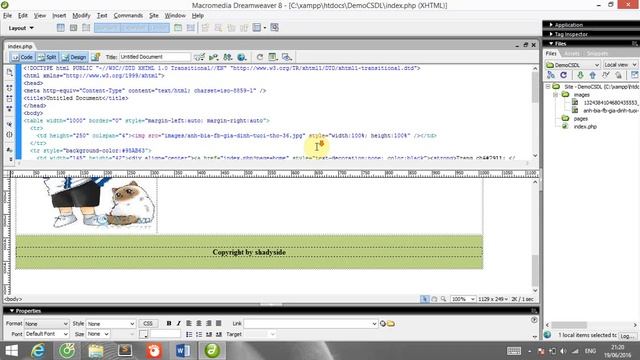This screenshot has width=640, height=360.
Task: Click the Insert Table icon
Action: point(60,28)
